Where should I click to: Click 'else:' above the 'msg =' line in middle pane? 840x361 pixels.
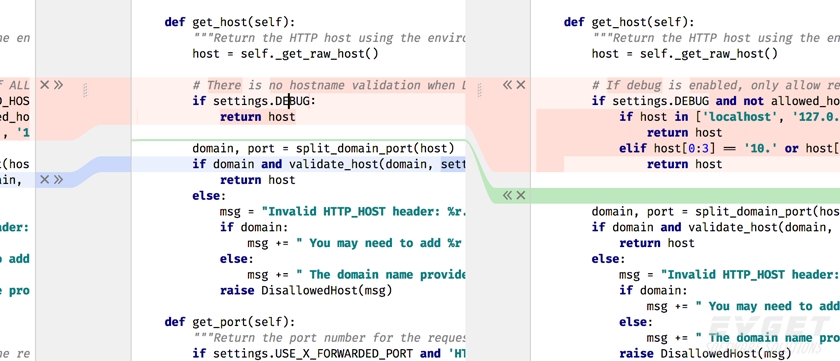[x=209, y=195]
